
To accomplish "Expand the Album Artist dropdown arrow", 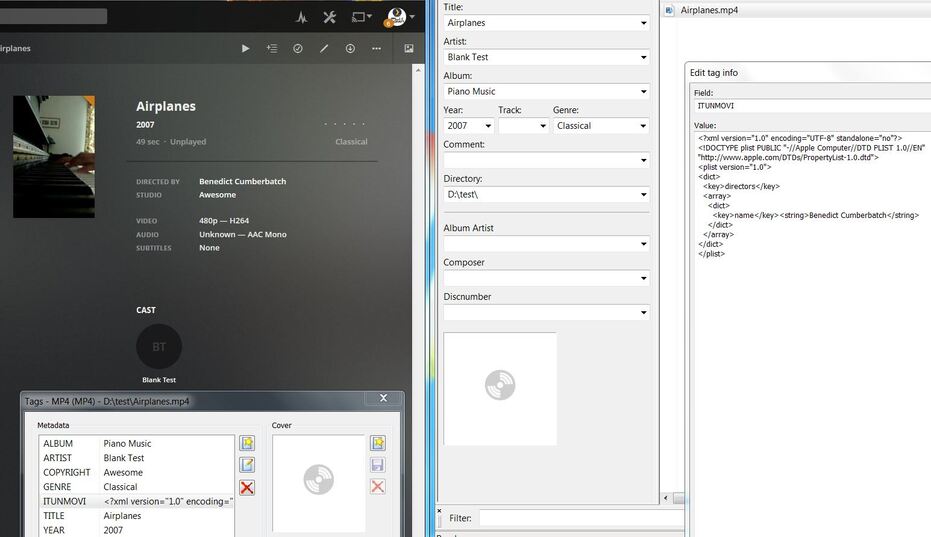I will [x=644, y=244].
